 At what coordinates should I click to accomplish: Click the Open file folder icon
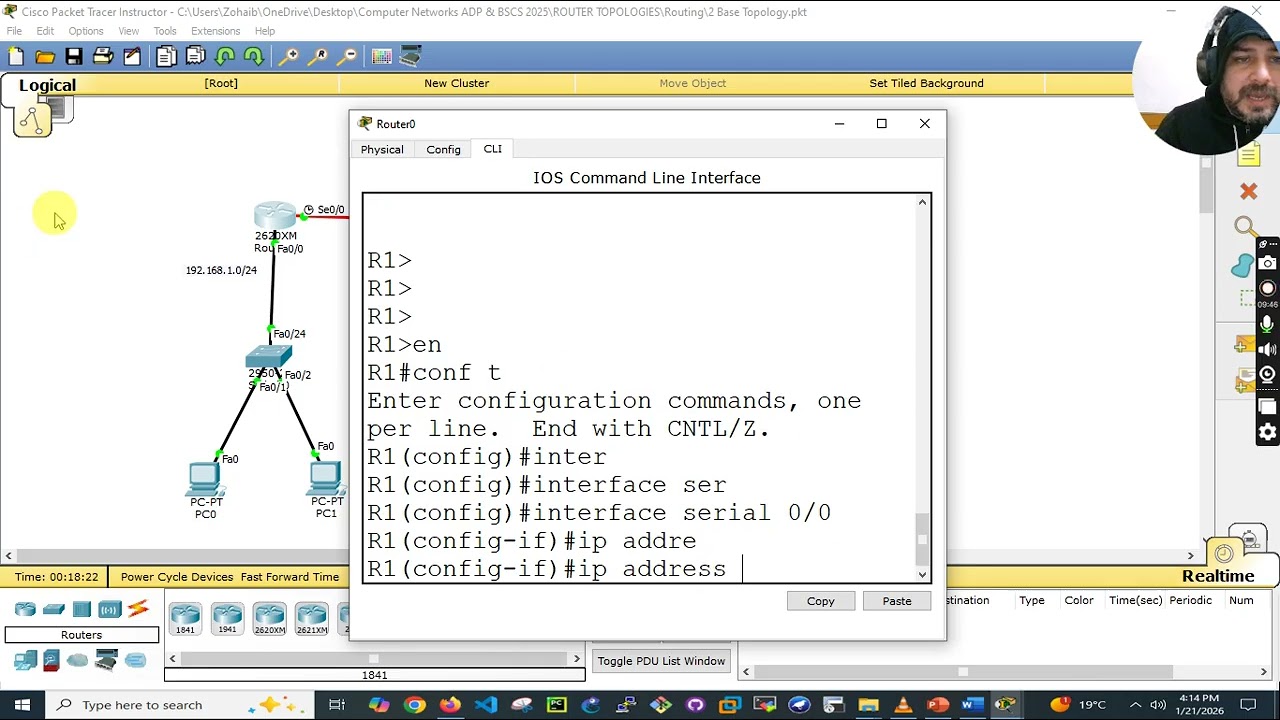[x=45, y=57]
